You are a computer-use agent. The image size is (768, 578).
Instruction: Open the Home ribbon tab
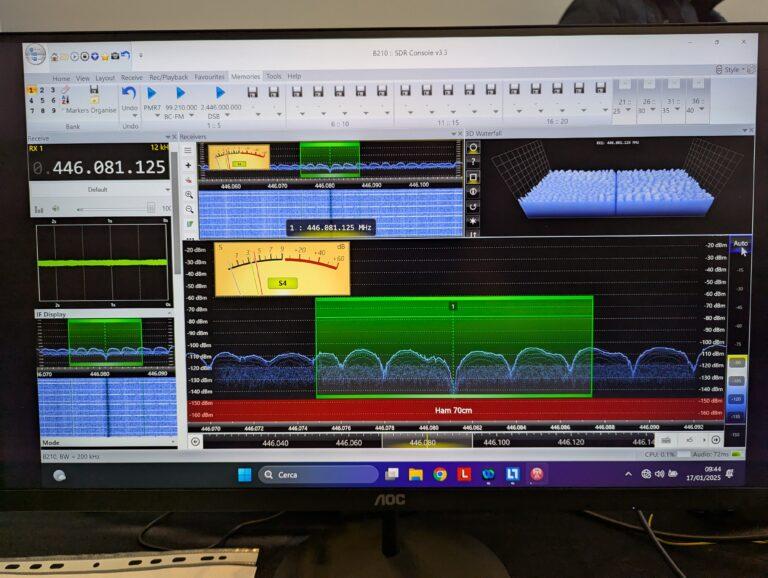[x=61, y=78]
